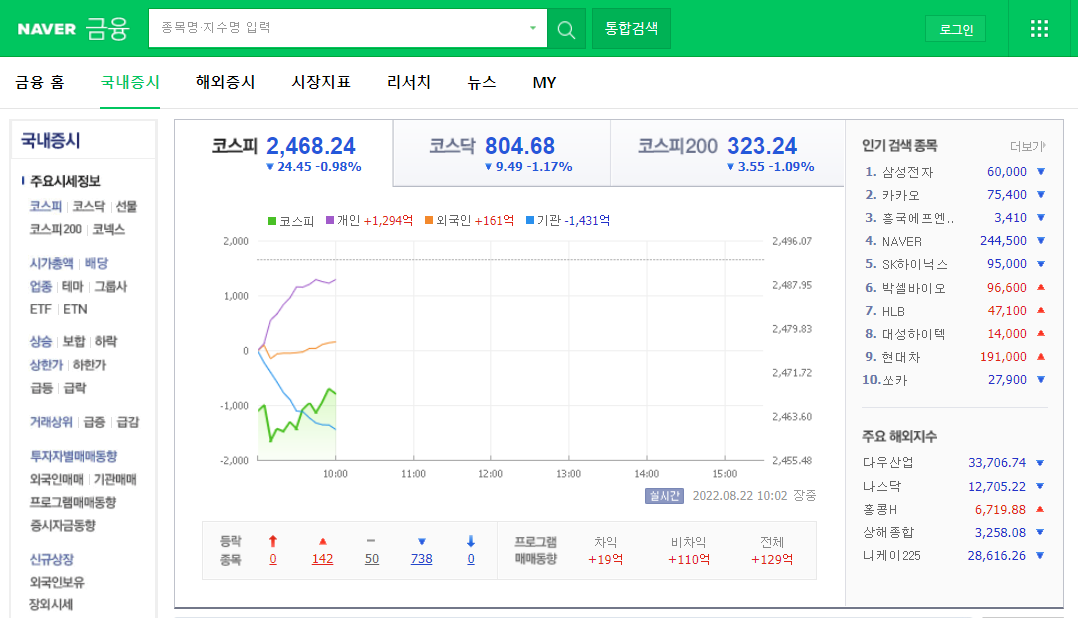Click the 로그인 button
This screenshot has width=1078, height=631.
(x=956, y=30)
